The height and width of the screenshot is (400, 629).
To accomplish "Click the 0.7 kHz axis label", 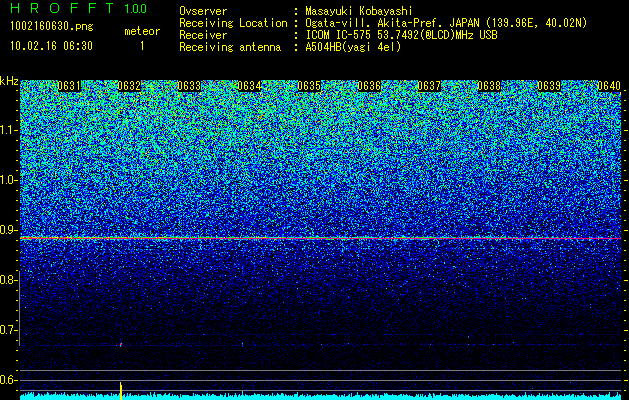I will tap(8, 330).
